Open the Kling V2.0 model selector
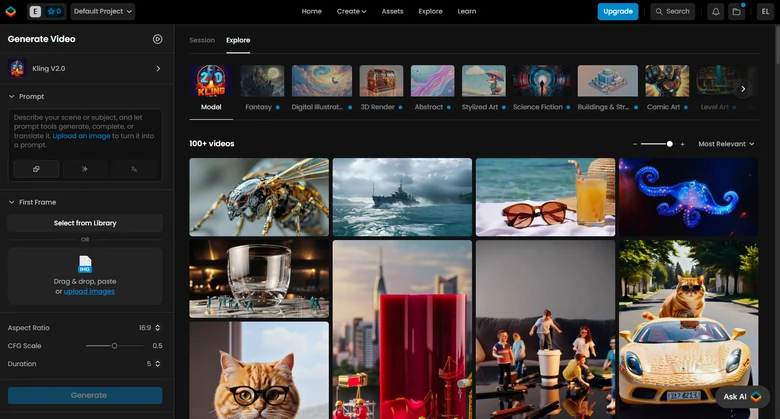Viewport: 780px width, 419px height. (x=86, y=68)
